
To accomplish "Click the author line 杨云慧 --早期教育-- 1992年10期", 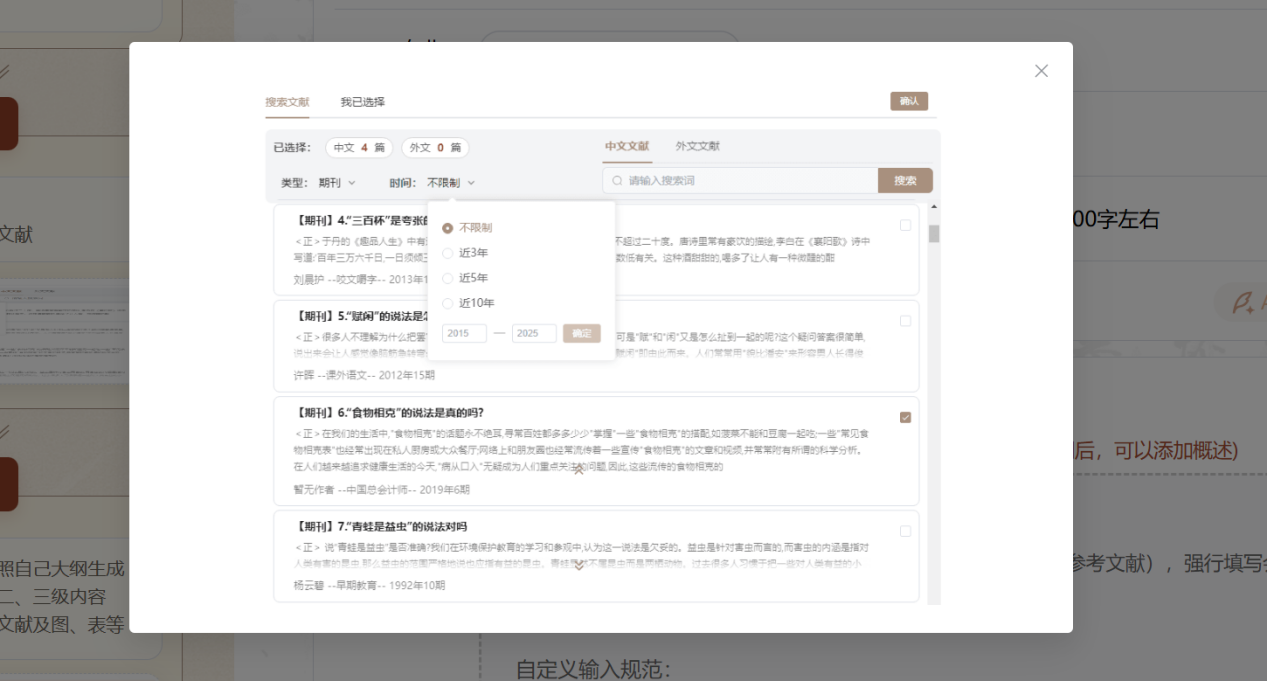I will 369,585.
